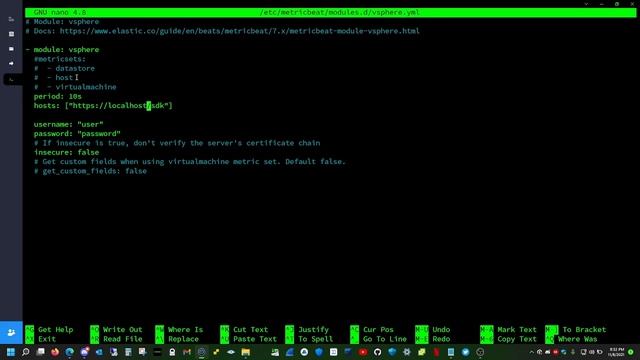The width and height of the screenshot is (640, 360).
Task: Click the '- module: vsphere' line
Action: tap(62, 49)
